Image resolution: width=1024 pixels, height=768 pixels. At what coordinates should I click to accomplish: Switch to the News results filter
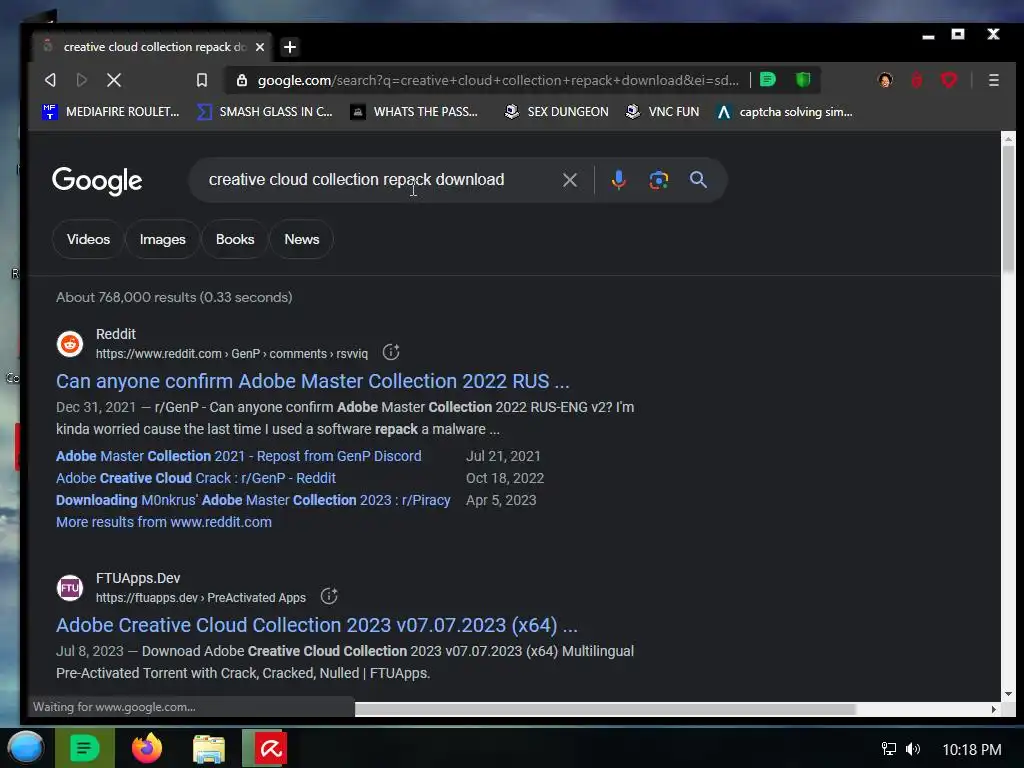coord(302,239)
